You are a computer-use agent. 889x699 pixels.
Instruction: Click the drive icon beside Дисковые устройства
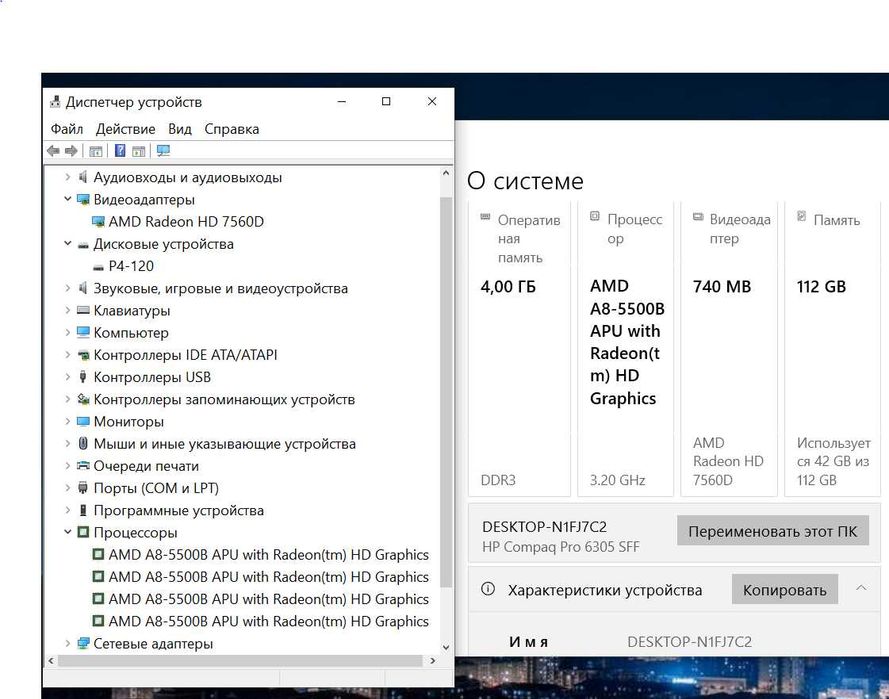[83, 244]
